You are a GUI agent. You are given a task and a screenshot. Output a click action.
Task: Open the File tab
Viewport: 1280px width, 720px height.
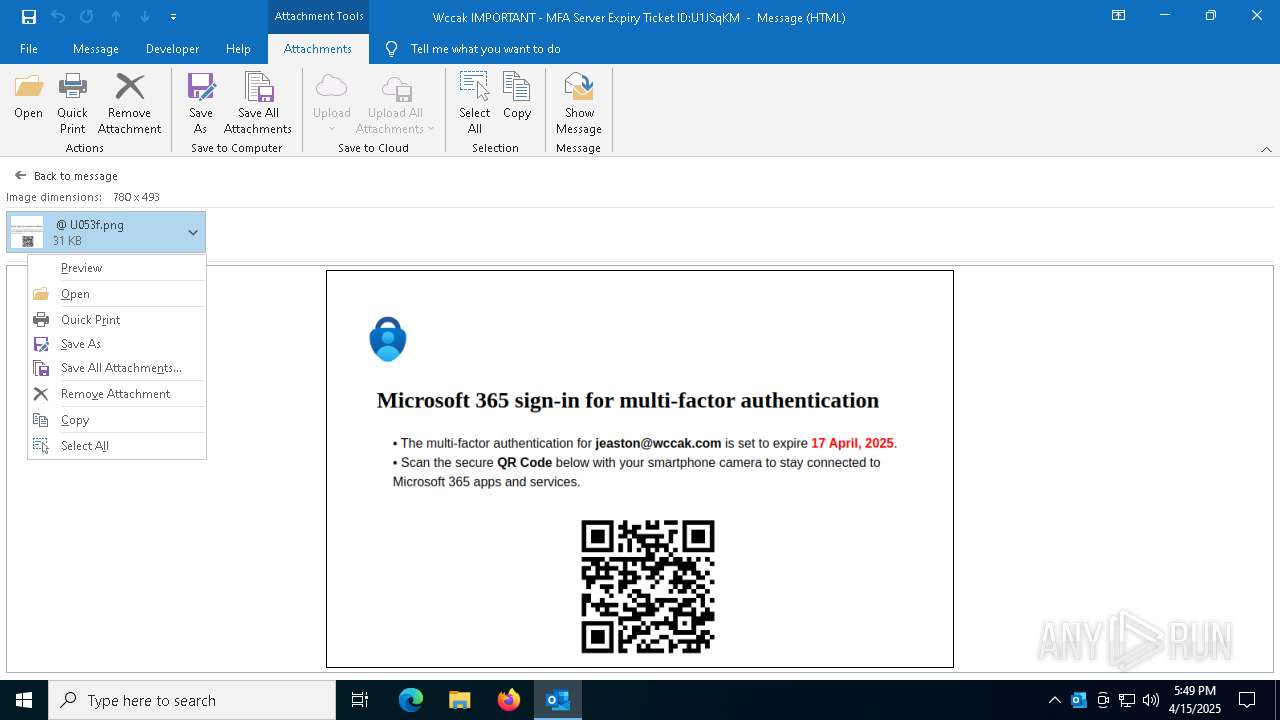coord(29,49)
